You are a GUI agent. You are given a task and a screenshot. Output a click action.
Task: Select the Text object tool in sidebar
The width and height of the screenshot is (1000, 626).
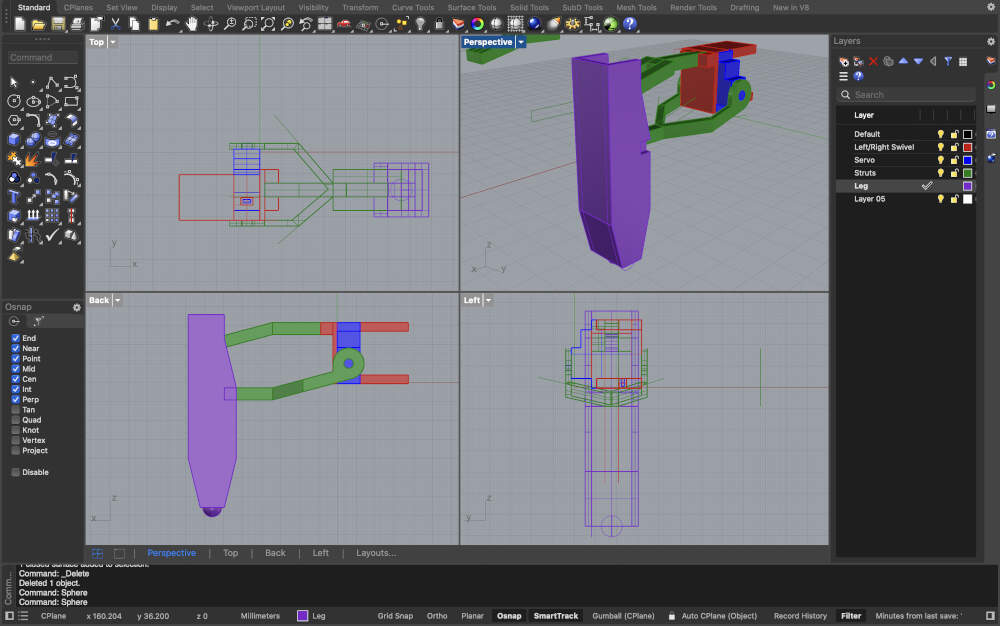point(14,197)
